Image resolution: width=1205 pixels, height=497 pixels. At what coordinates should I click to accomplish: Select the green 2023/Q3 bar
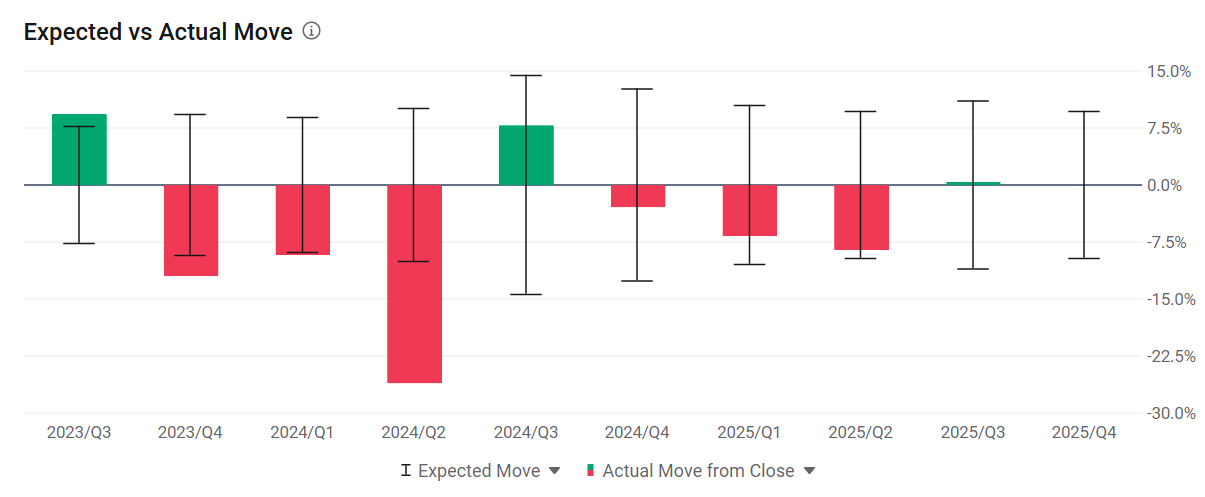(79, 150)
